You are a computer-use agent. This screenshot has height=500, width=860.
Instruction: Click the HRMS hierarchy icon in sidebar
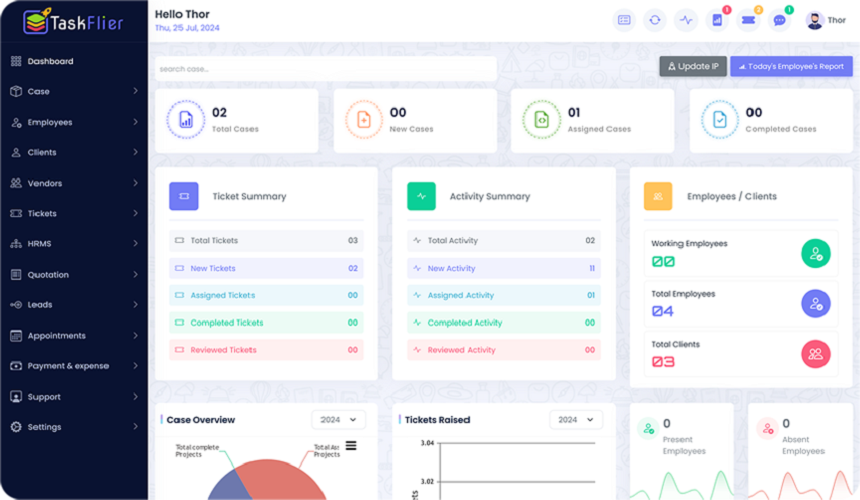point(16,243)
